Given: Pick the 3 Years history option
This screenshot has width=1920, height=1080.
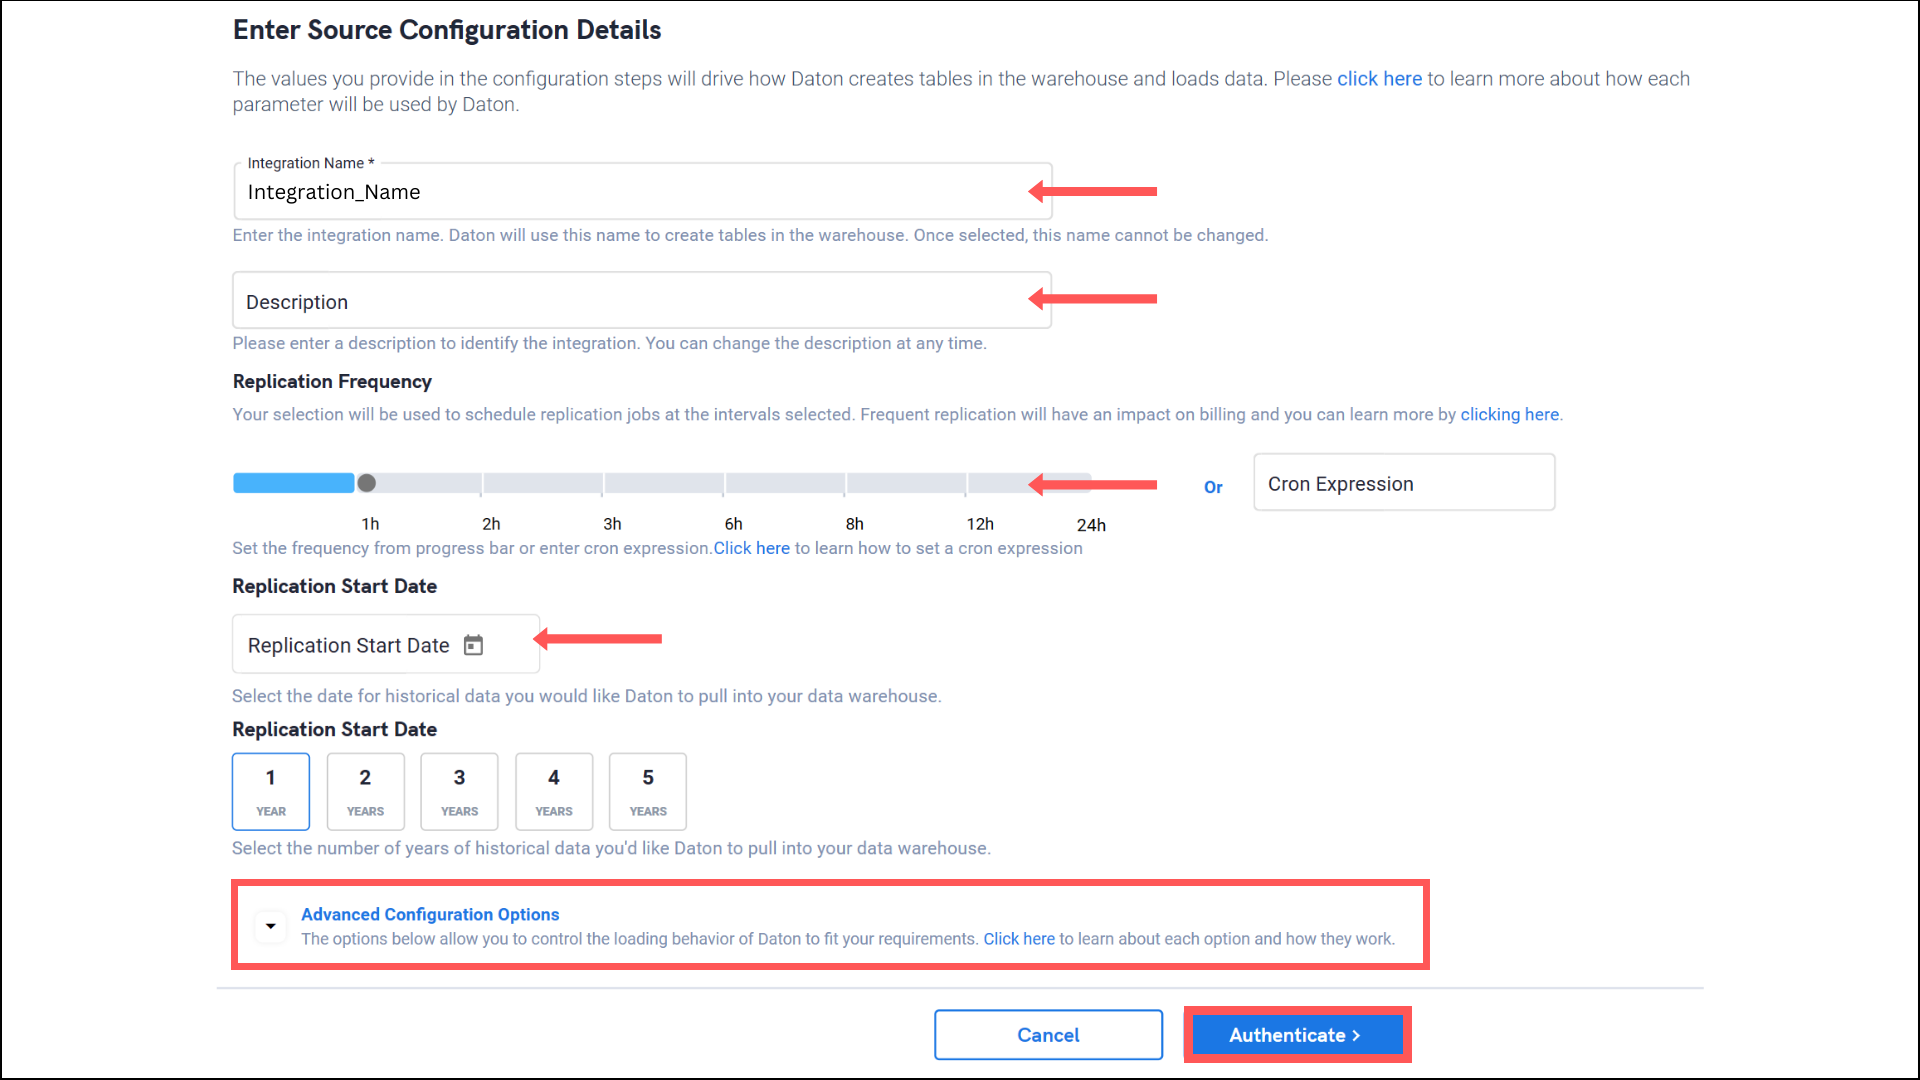Looking at the screenshot, I should [x=459, y=791].
